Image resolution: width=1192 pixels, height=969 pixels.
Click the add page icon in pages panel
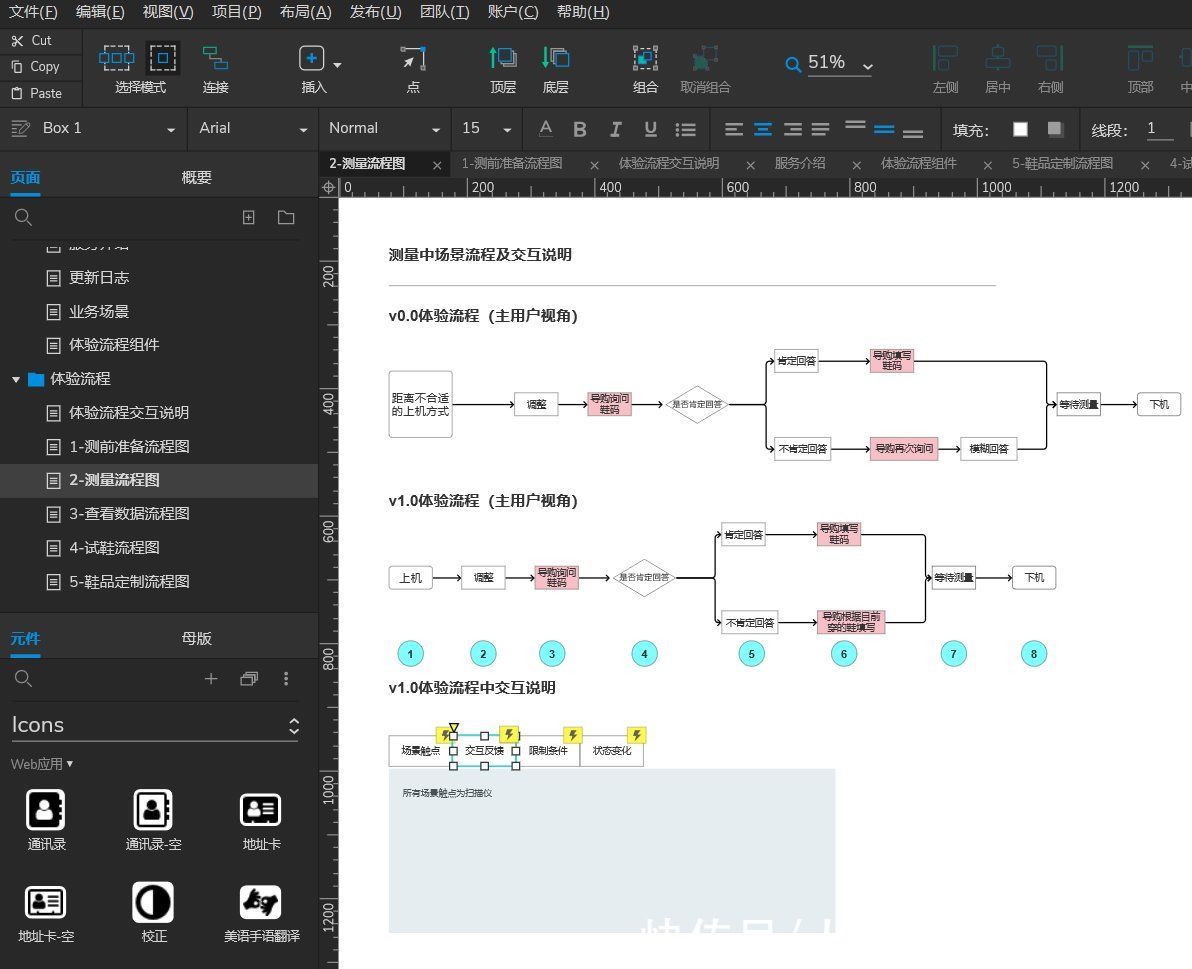(x=249, y=217)
